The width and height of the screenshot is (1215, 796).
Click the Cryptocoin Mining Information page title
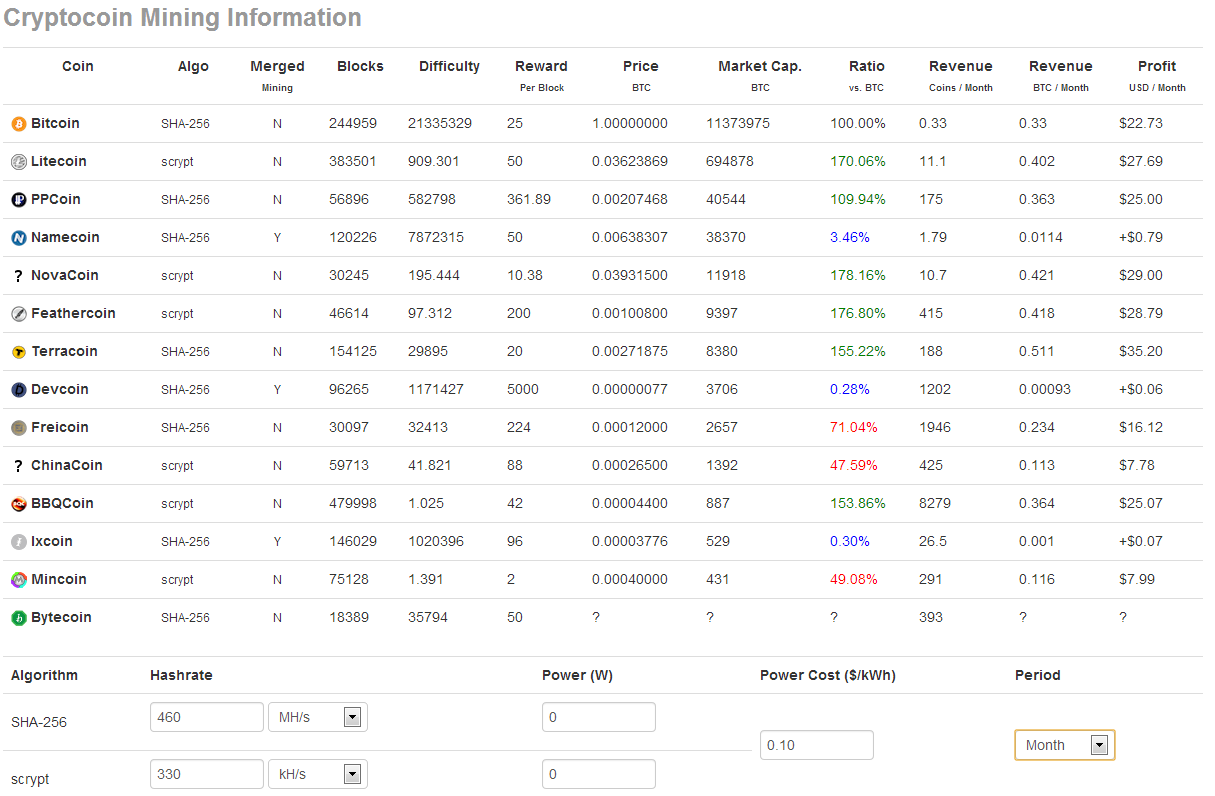click(x=183, y=18)
